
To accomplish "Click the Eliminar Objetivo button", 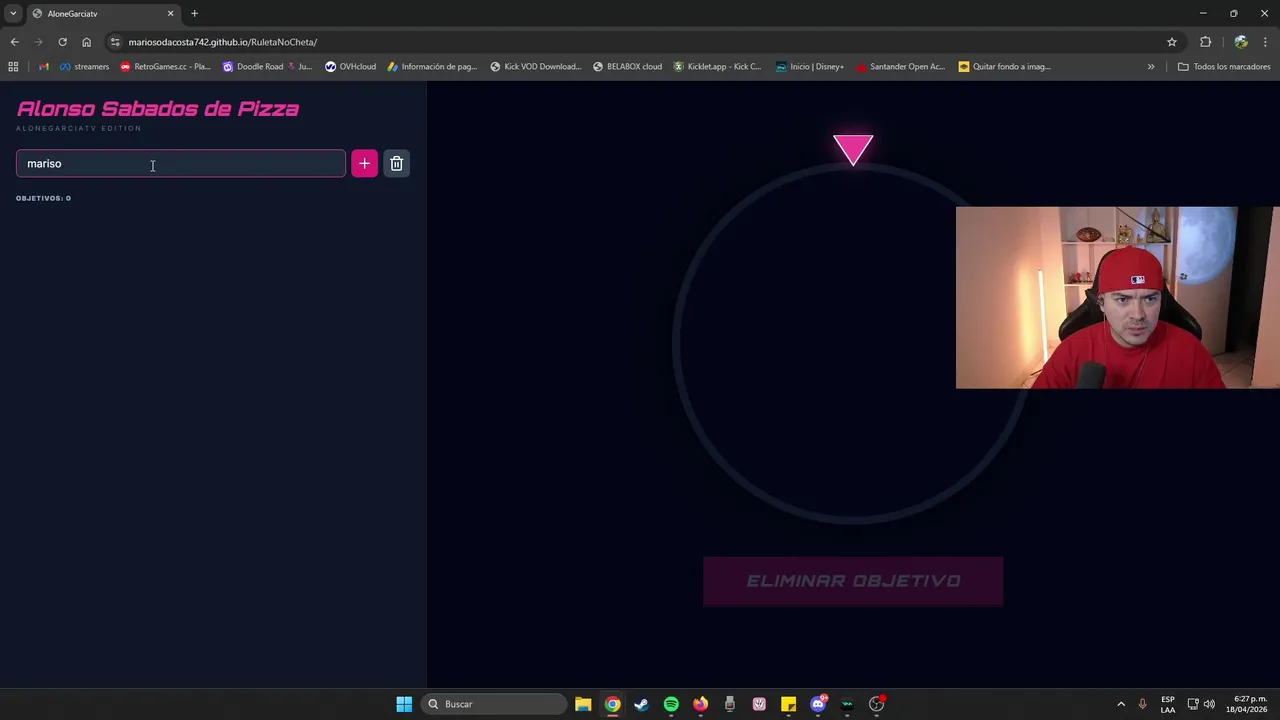I will 853,581.
